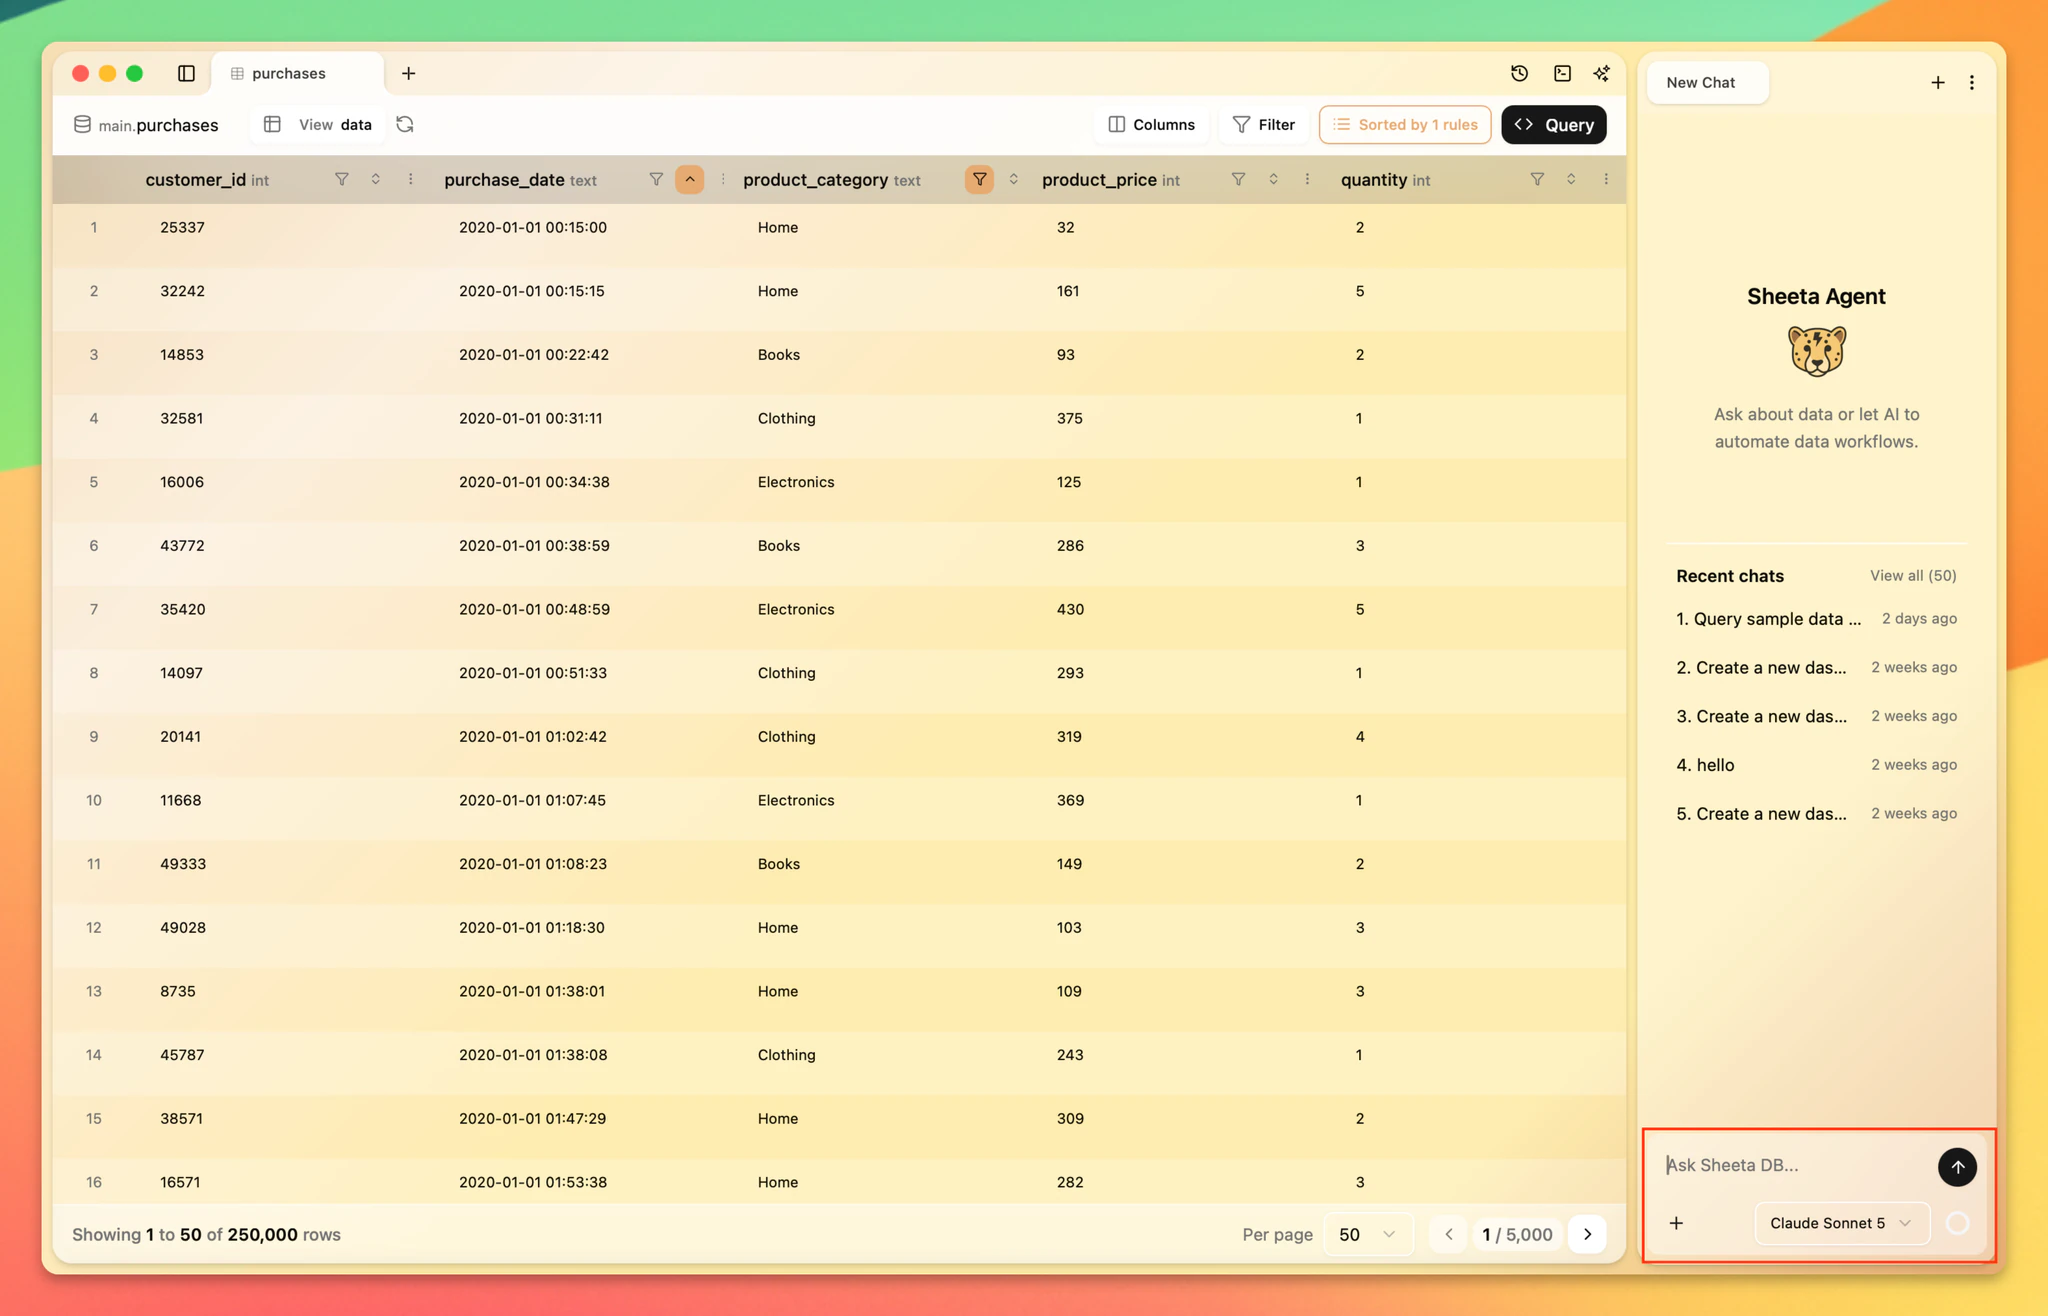The width and height of the screenshot is (2048, 1316).
Task: Focus the Ask Sheeta DB input
Action: (x=1797, y=1165)
